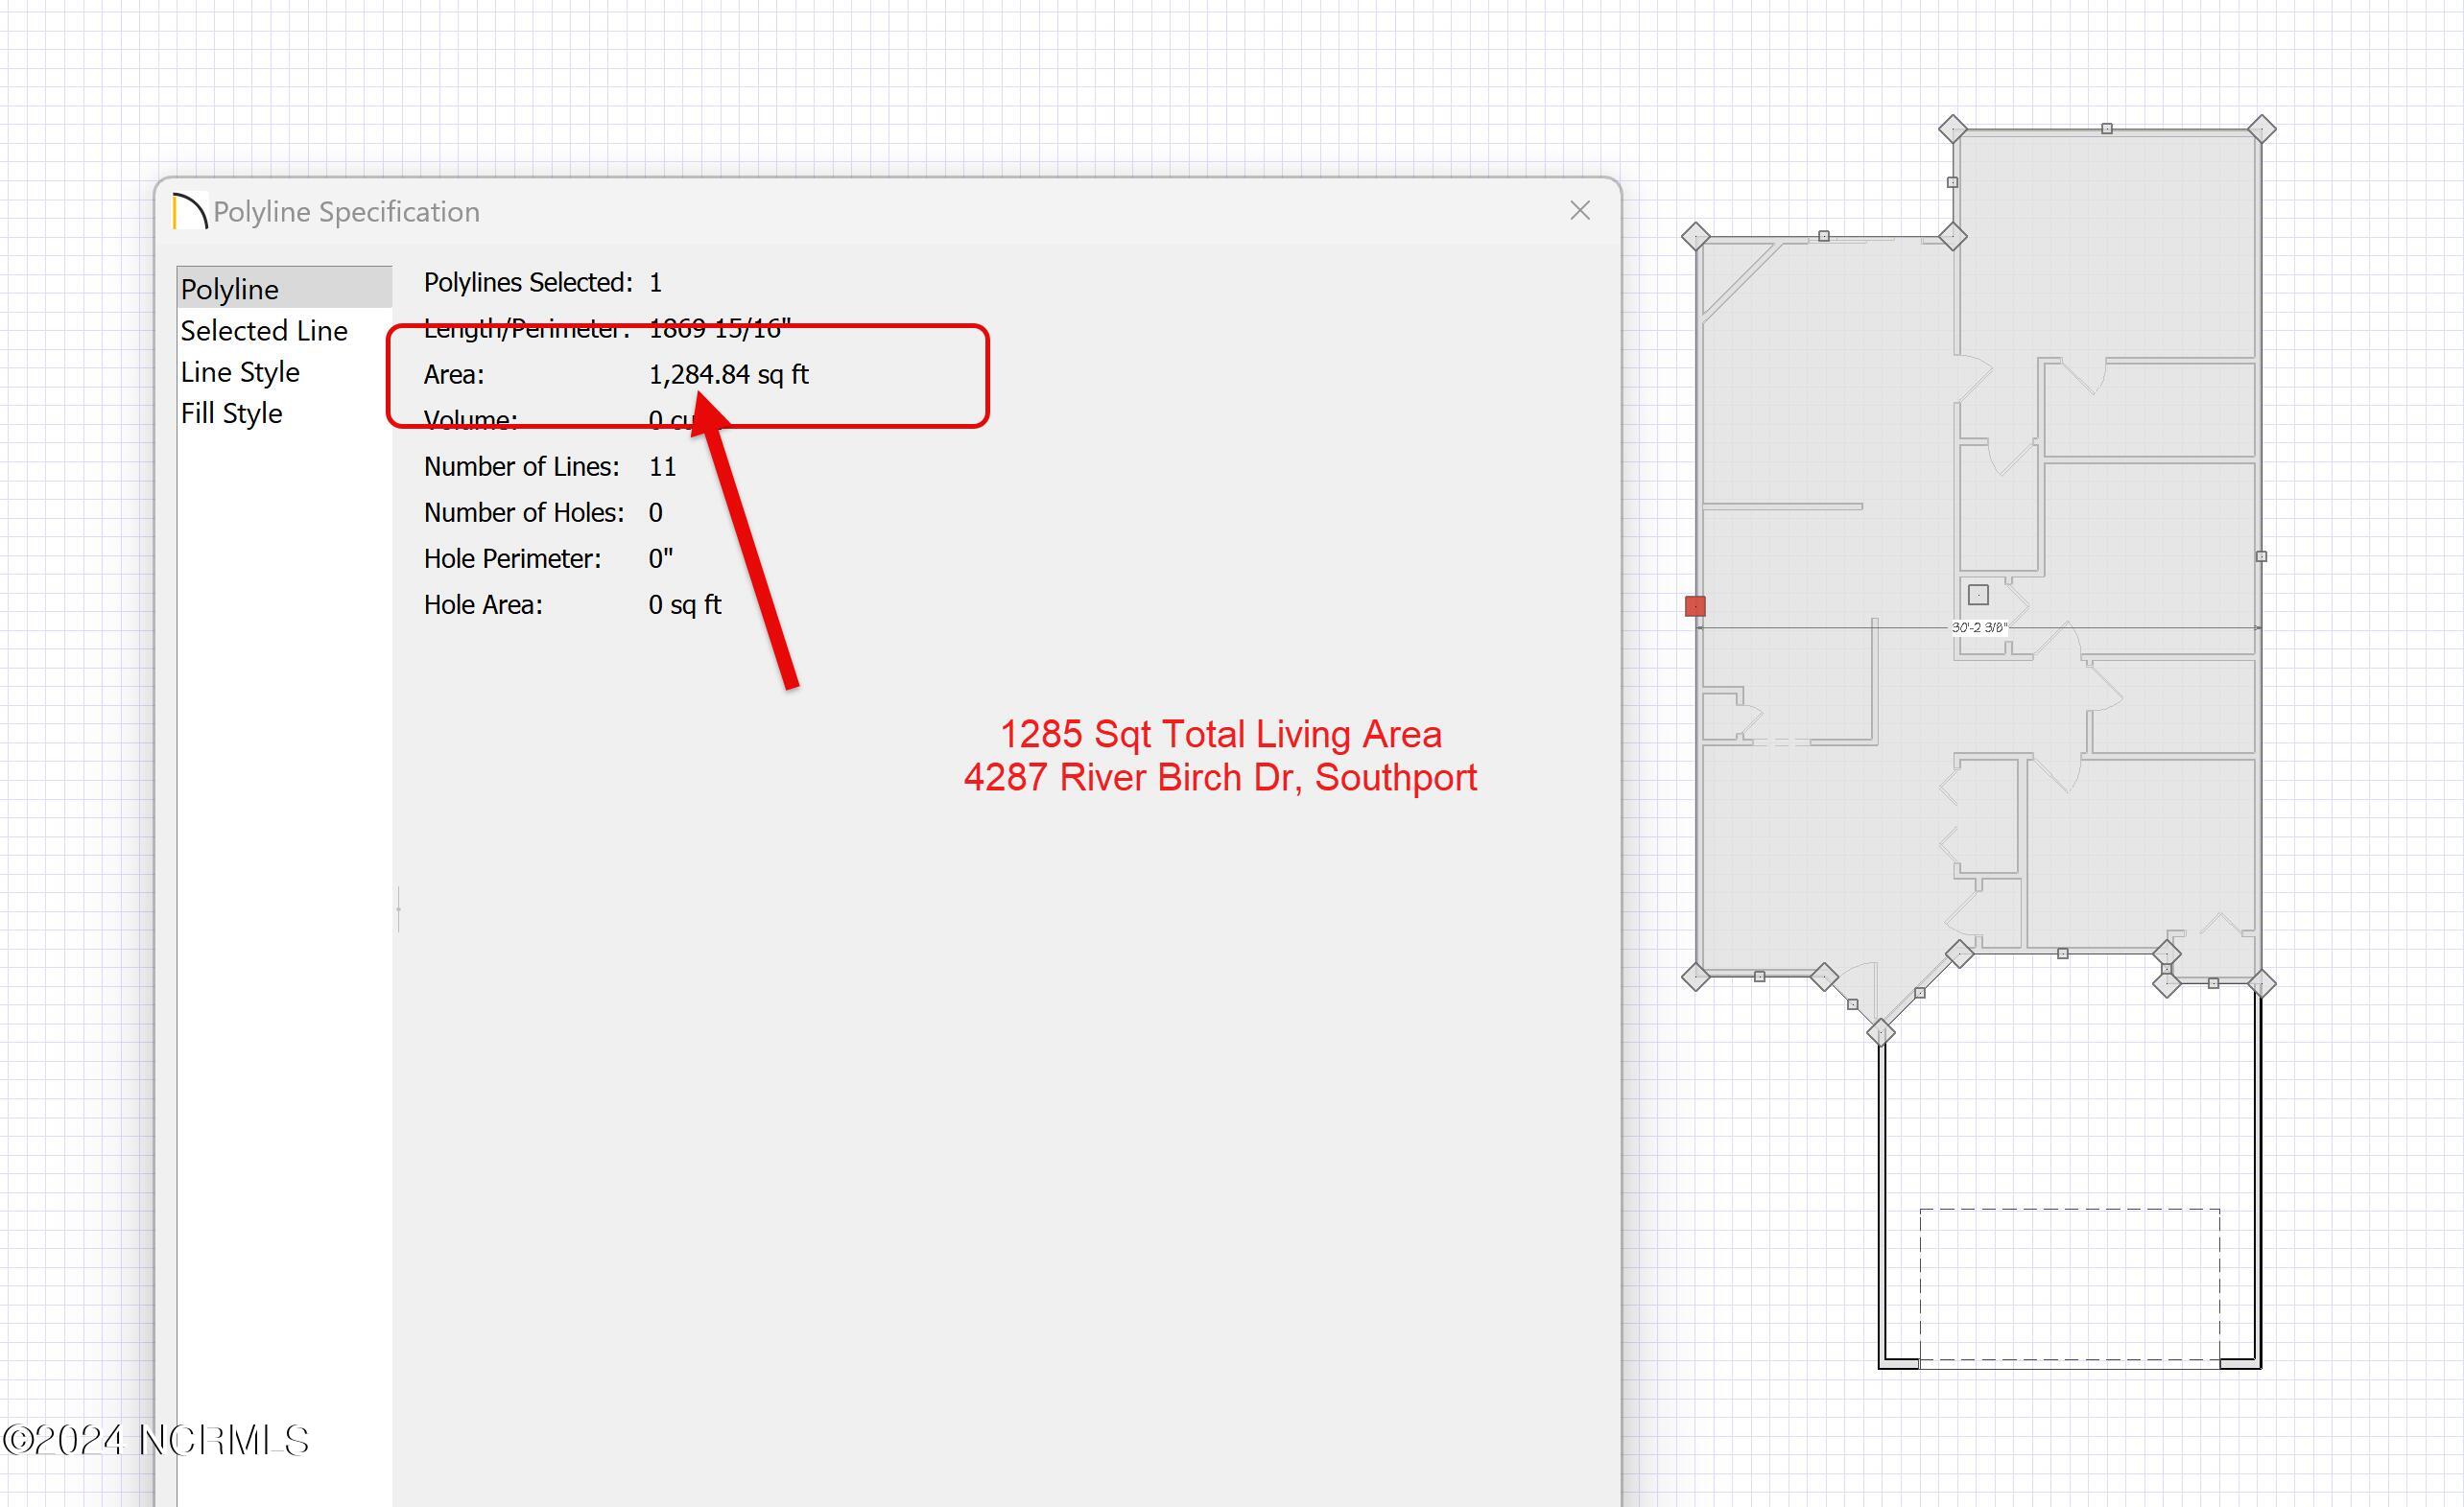Click the red 4287 River Birch Dr text
Screen dimensions: 2464x1507
(1220, 778)
